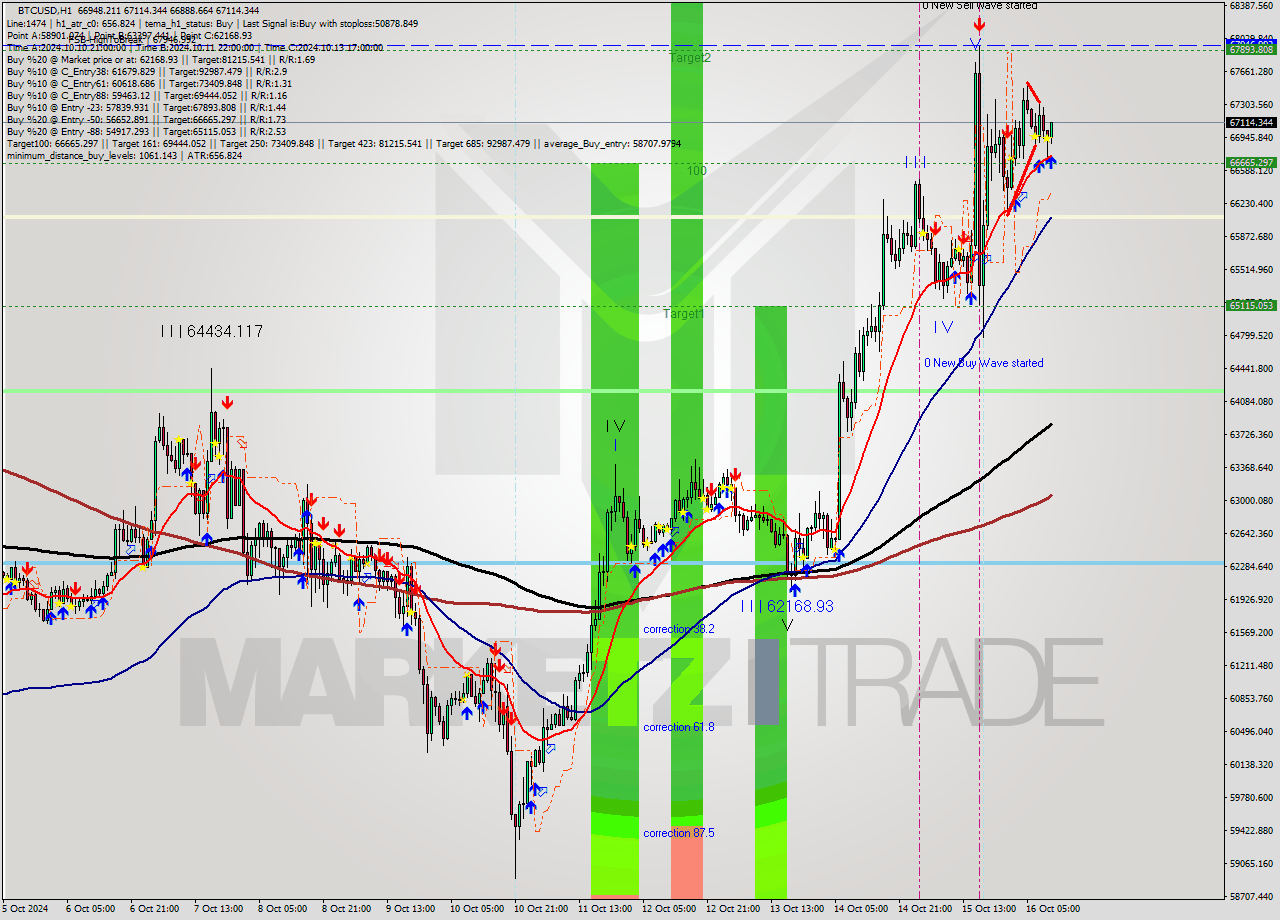Click the 67303.560 price axis value
The width and height of the screenshot is (1280, 920).
pos(1251,104)
